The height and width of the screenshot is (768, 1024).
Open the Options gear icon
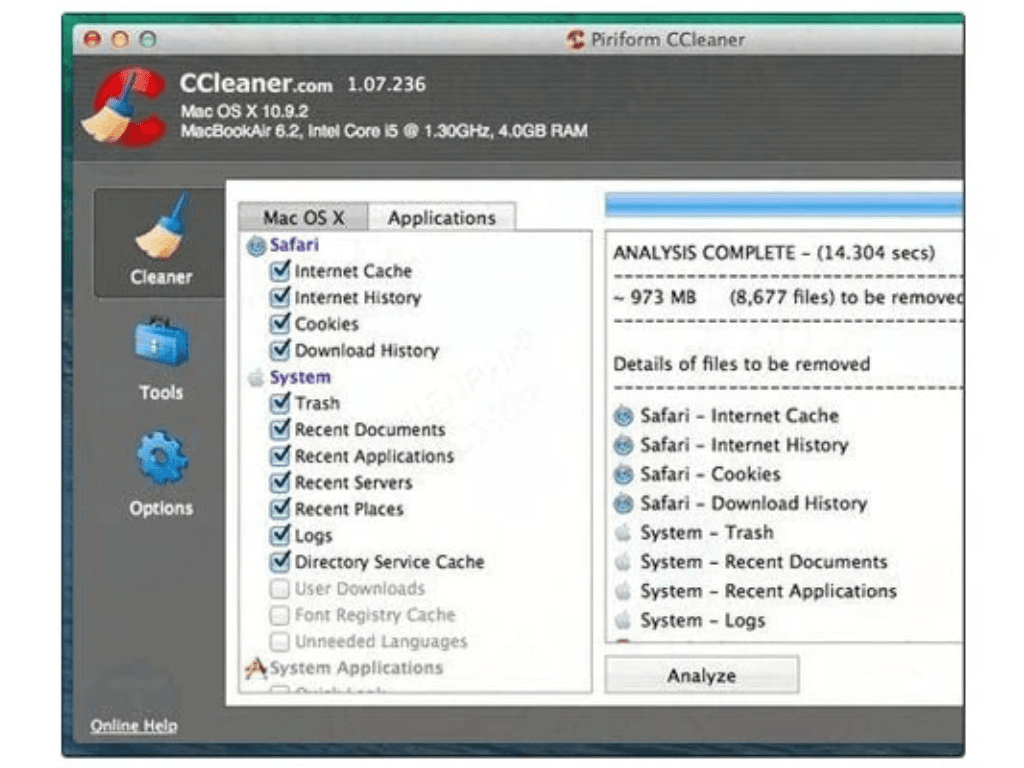tap(160, 459)
